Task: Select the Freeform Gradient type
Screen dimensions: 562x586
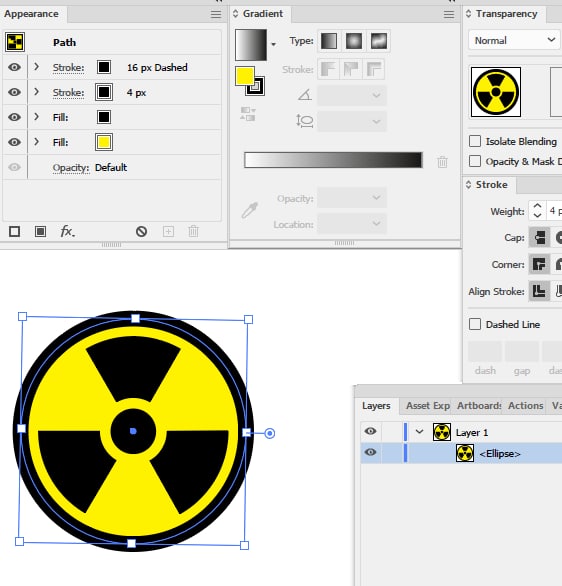Action: (379, 41)
